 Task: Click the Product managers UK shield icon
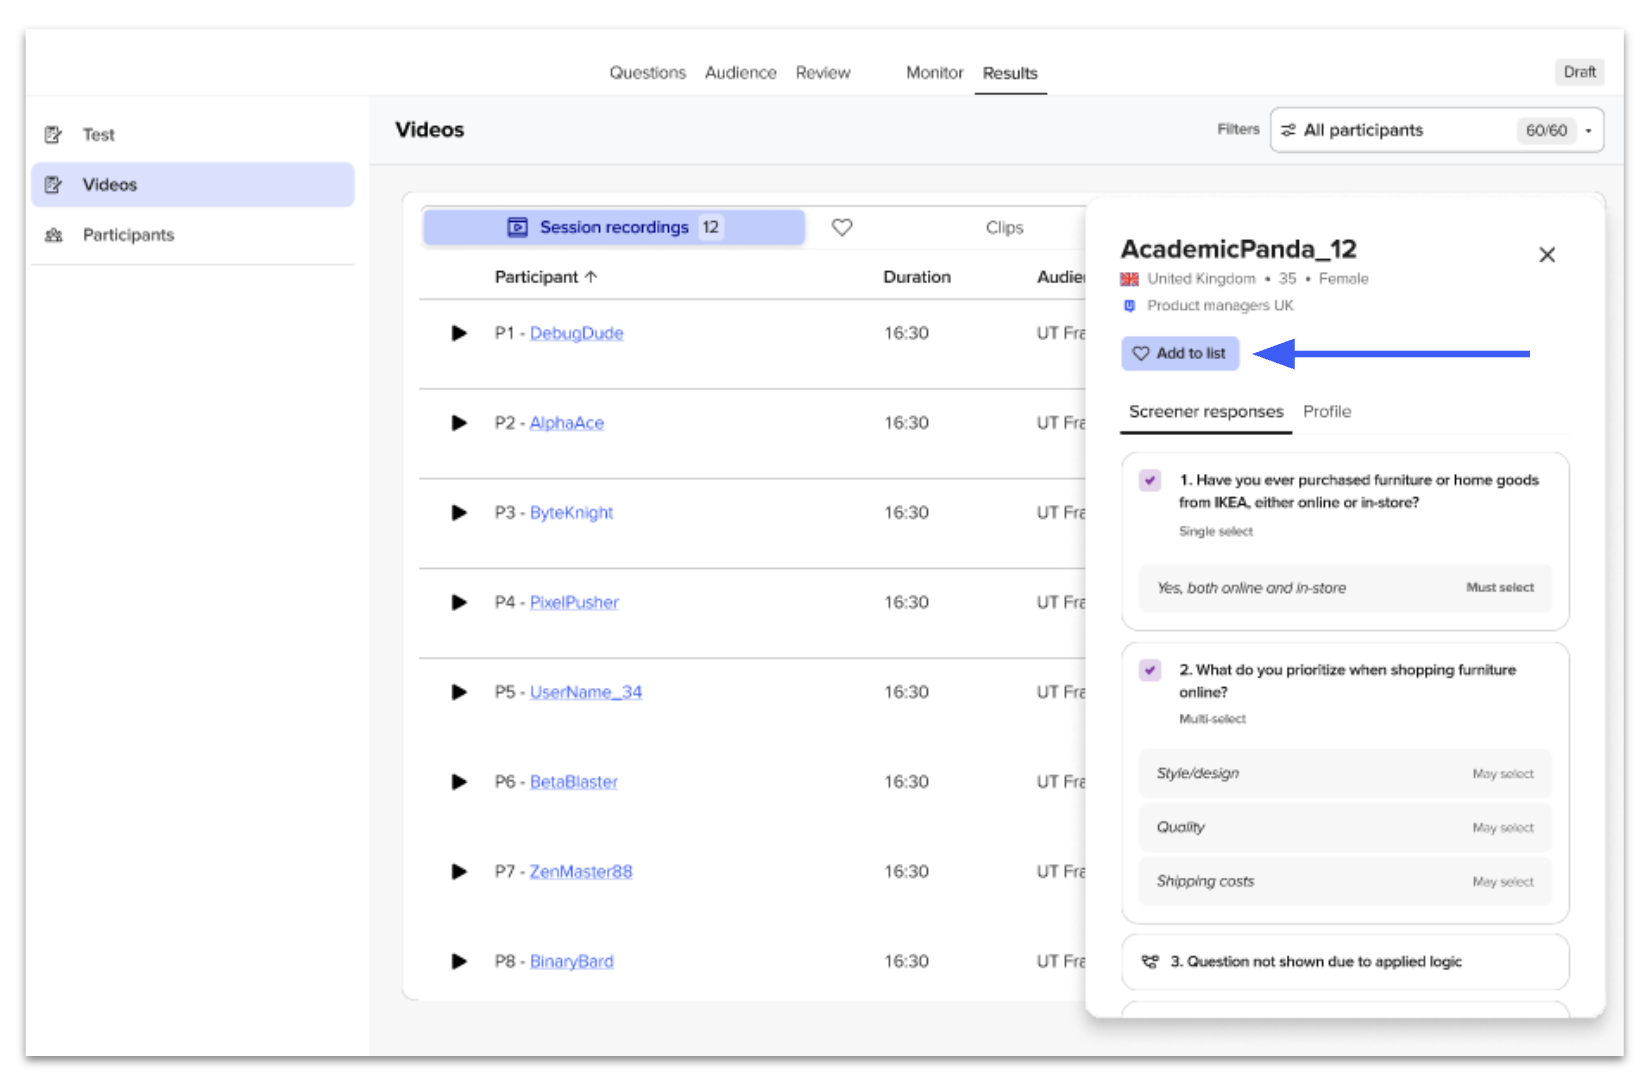[1130, 305]
